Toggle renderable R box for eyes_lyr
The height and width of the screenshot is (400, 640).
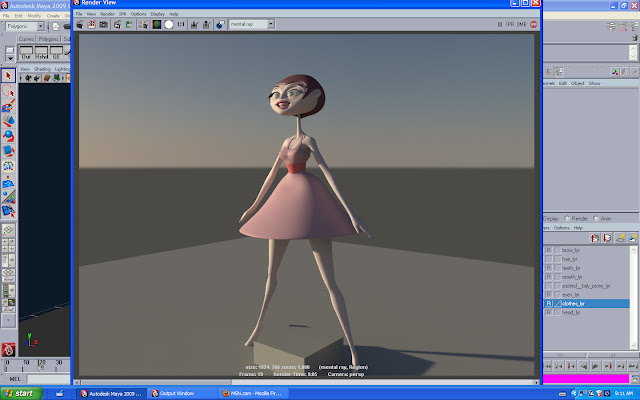pyautogui.click(x=549, y=295)
